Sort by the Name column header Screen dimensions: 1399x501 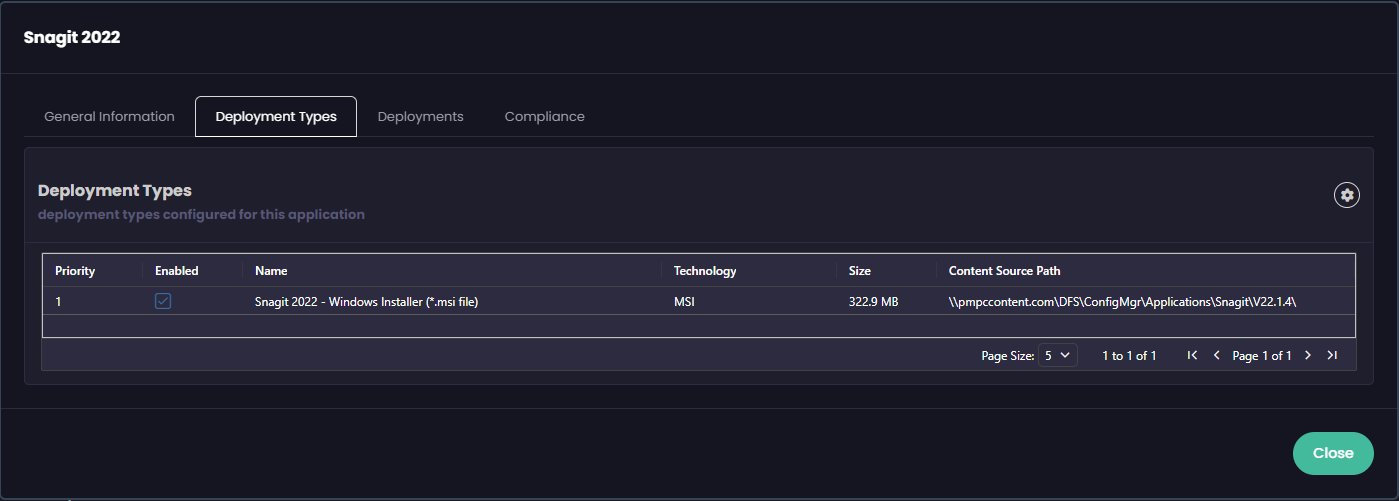[271, 271]
